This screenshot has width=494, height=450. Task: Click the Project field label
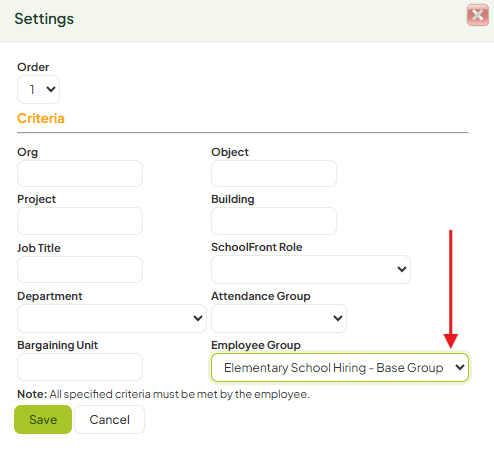(x=37, y=199)
